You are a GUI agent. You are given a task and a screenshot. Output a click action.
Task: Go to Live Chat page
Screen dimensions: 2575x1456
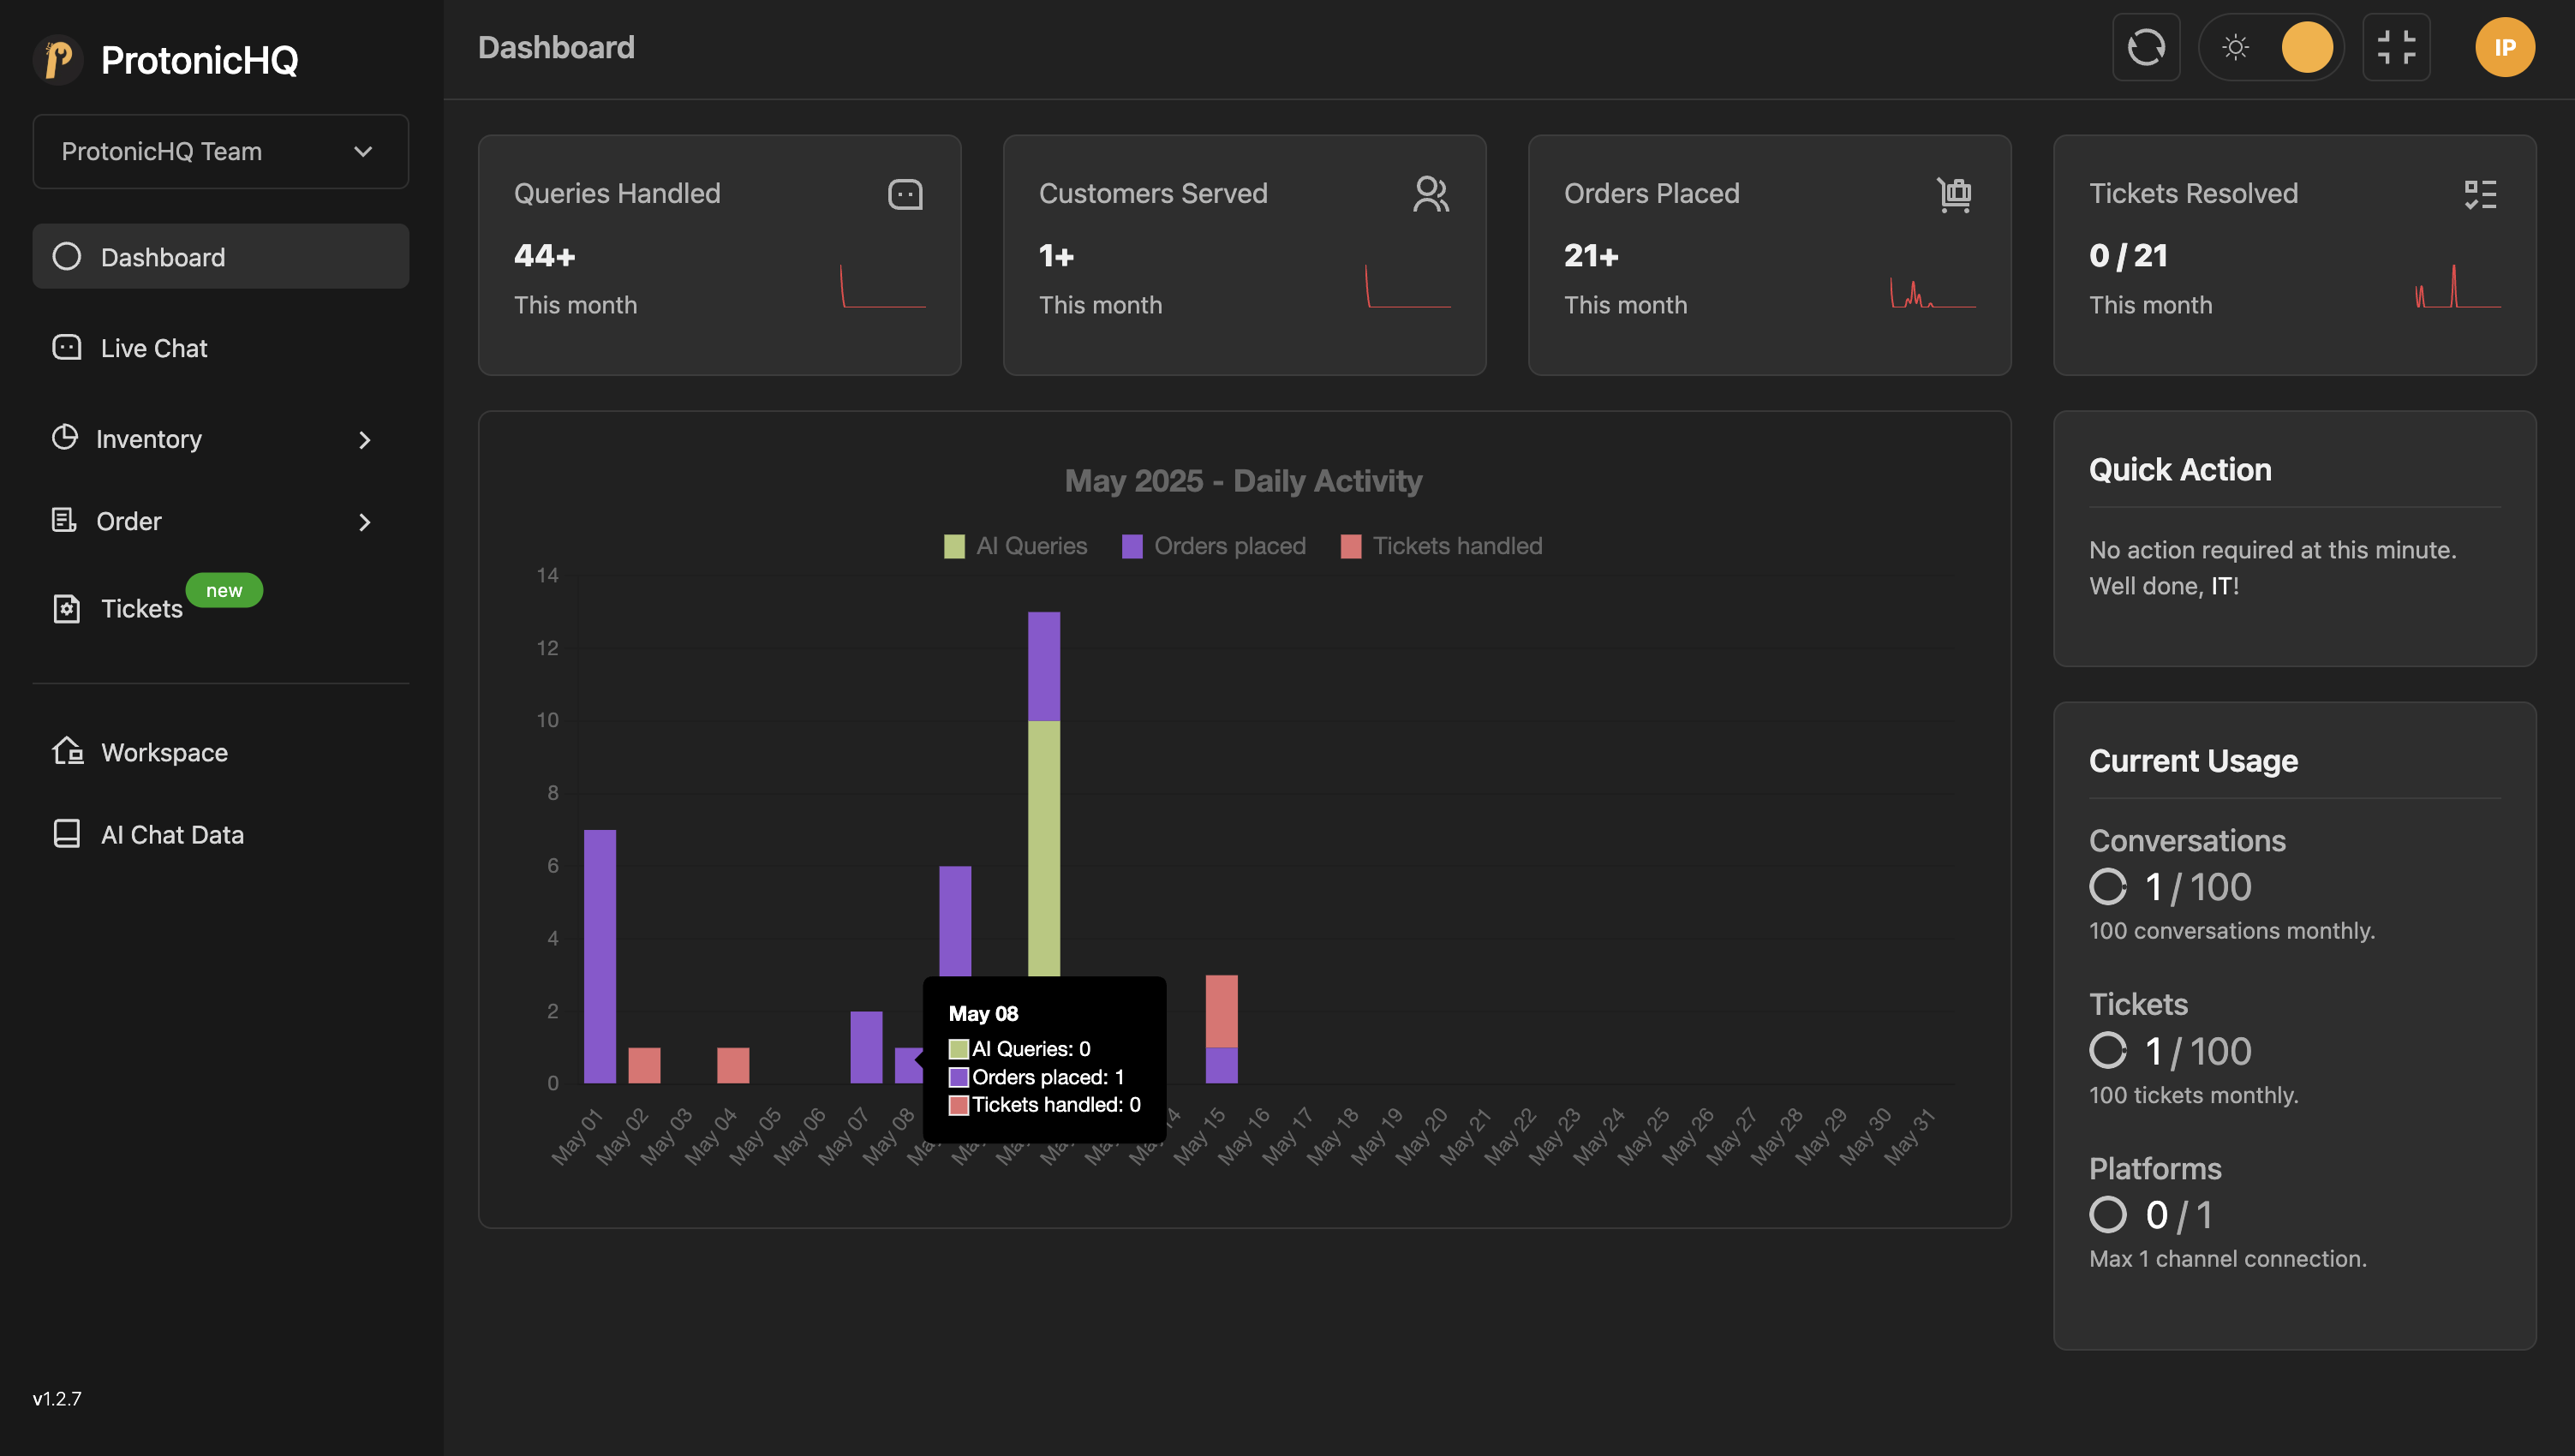(154, 348)
